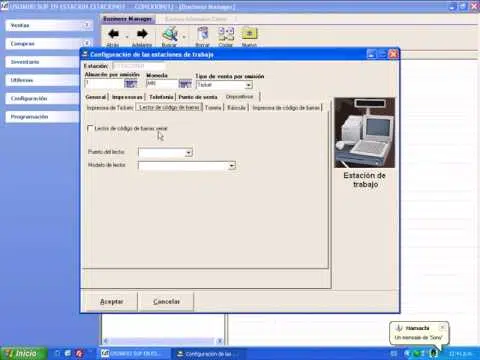Switch to the Telefonía tab
480x360 pixels.
click(x=161, y=97)
